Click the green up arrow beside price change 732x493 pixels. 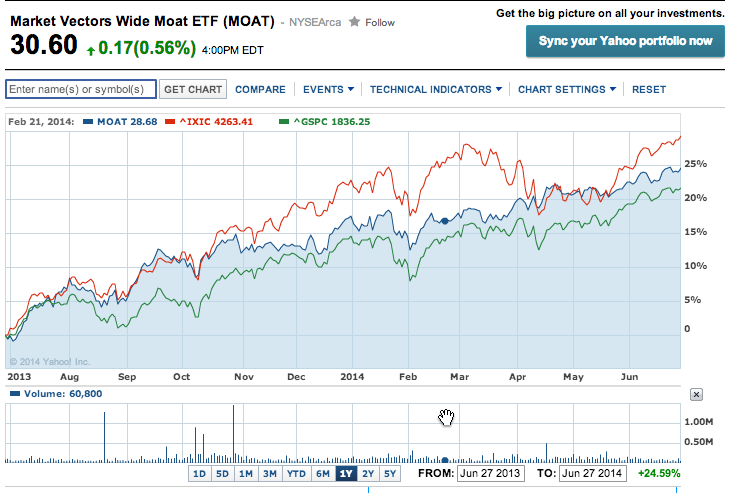(x=91, y=50)
